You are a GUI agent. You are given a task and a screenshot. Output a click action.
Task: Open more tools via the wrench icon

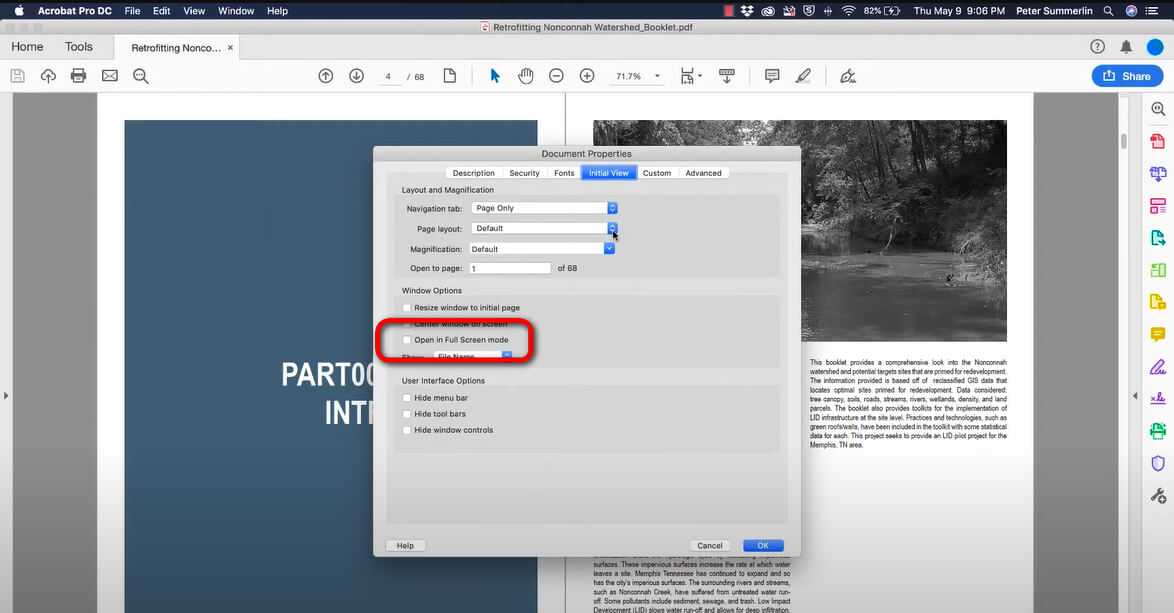click(1156, 495)
